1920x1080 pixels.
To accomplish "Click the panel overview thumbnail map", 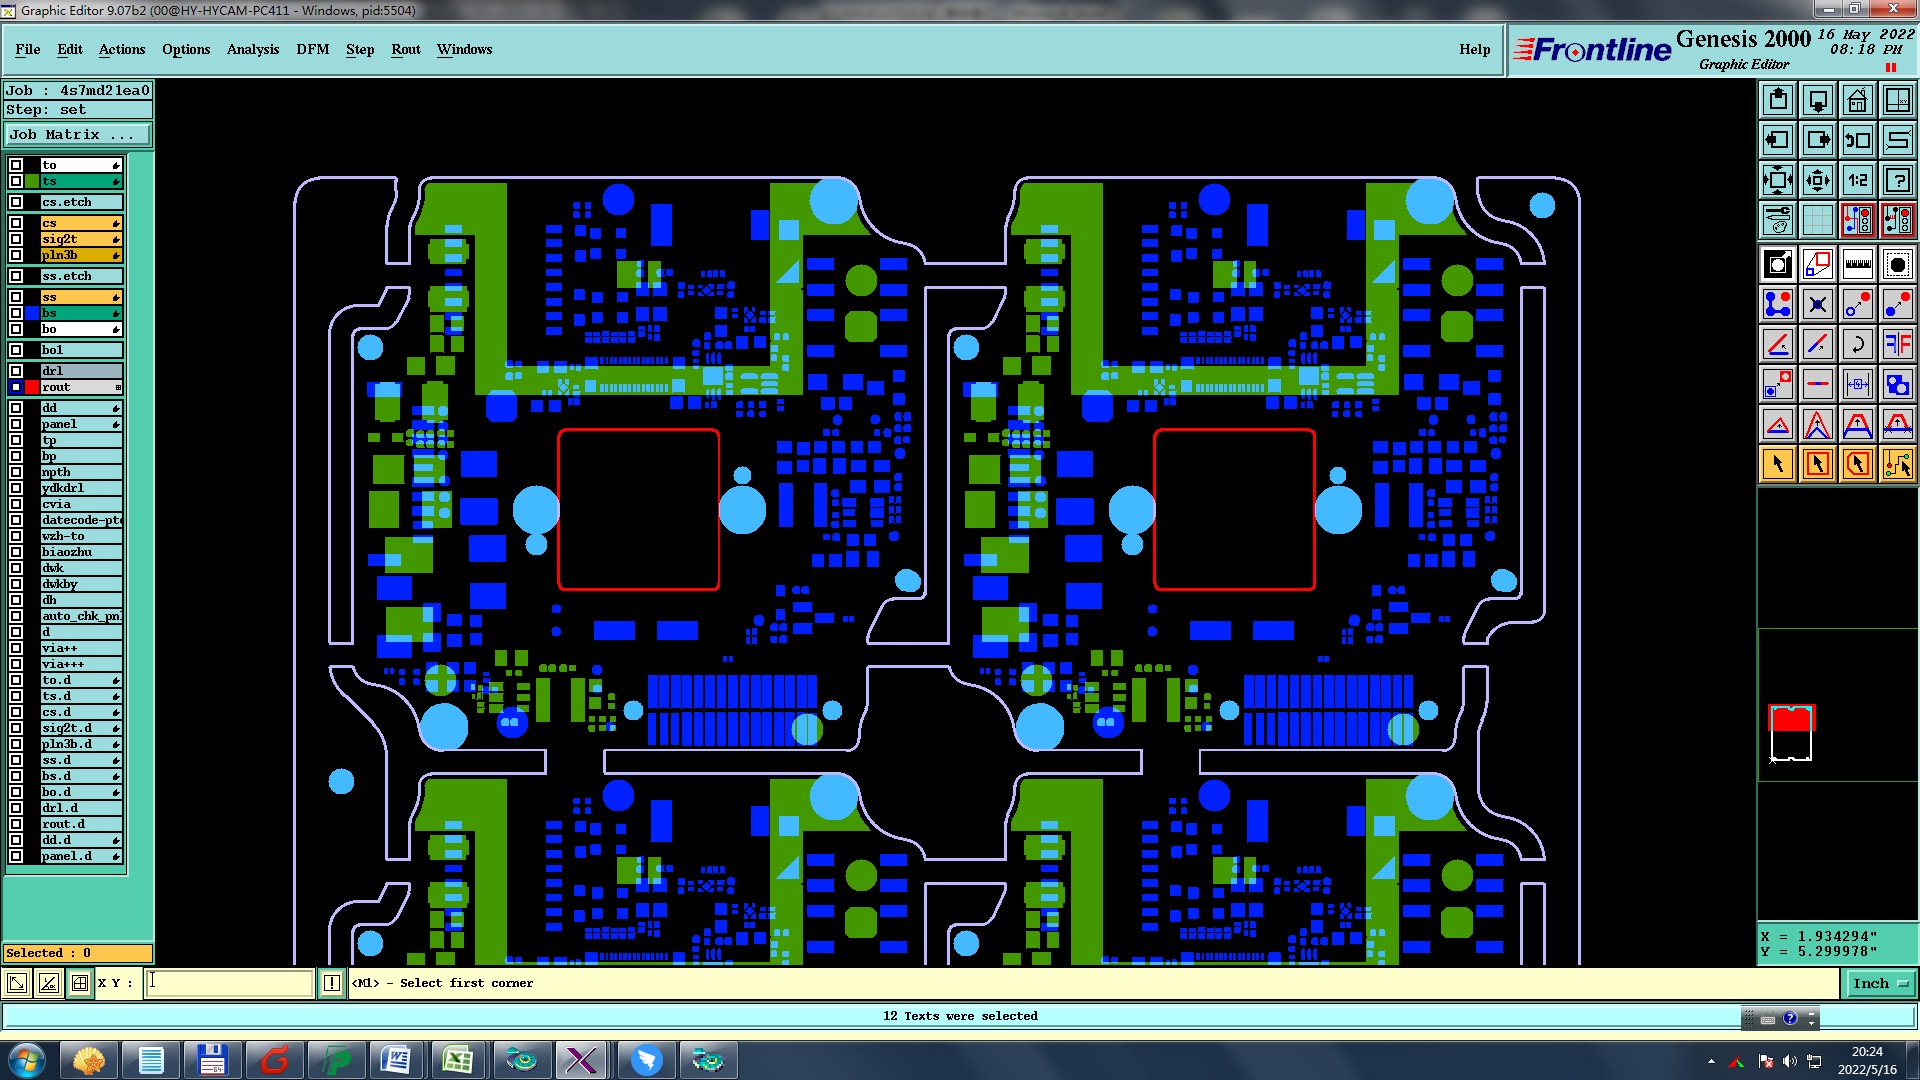I will (1791, 733).
